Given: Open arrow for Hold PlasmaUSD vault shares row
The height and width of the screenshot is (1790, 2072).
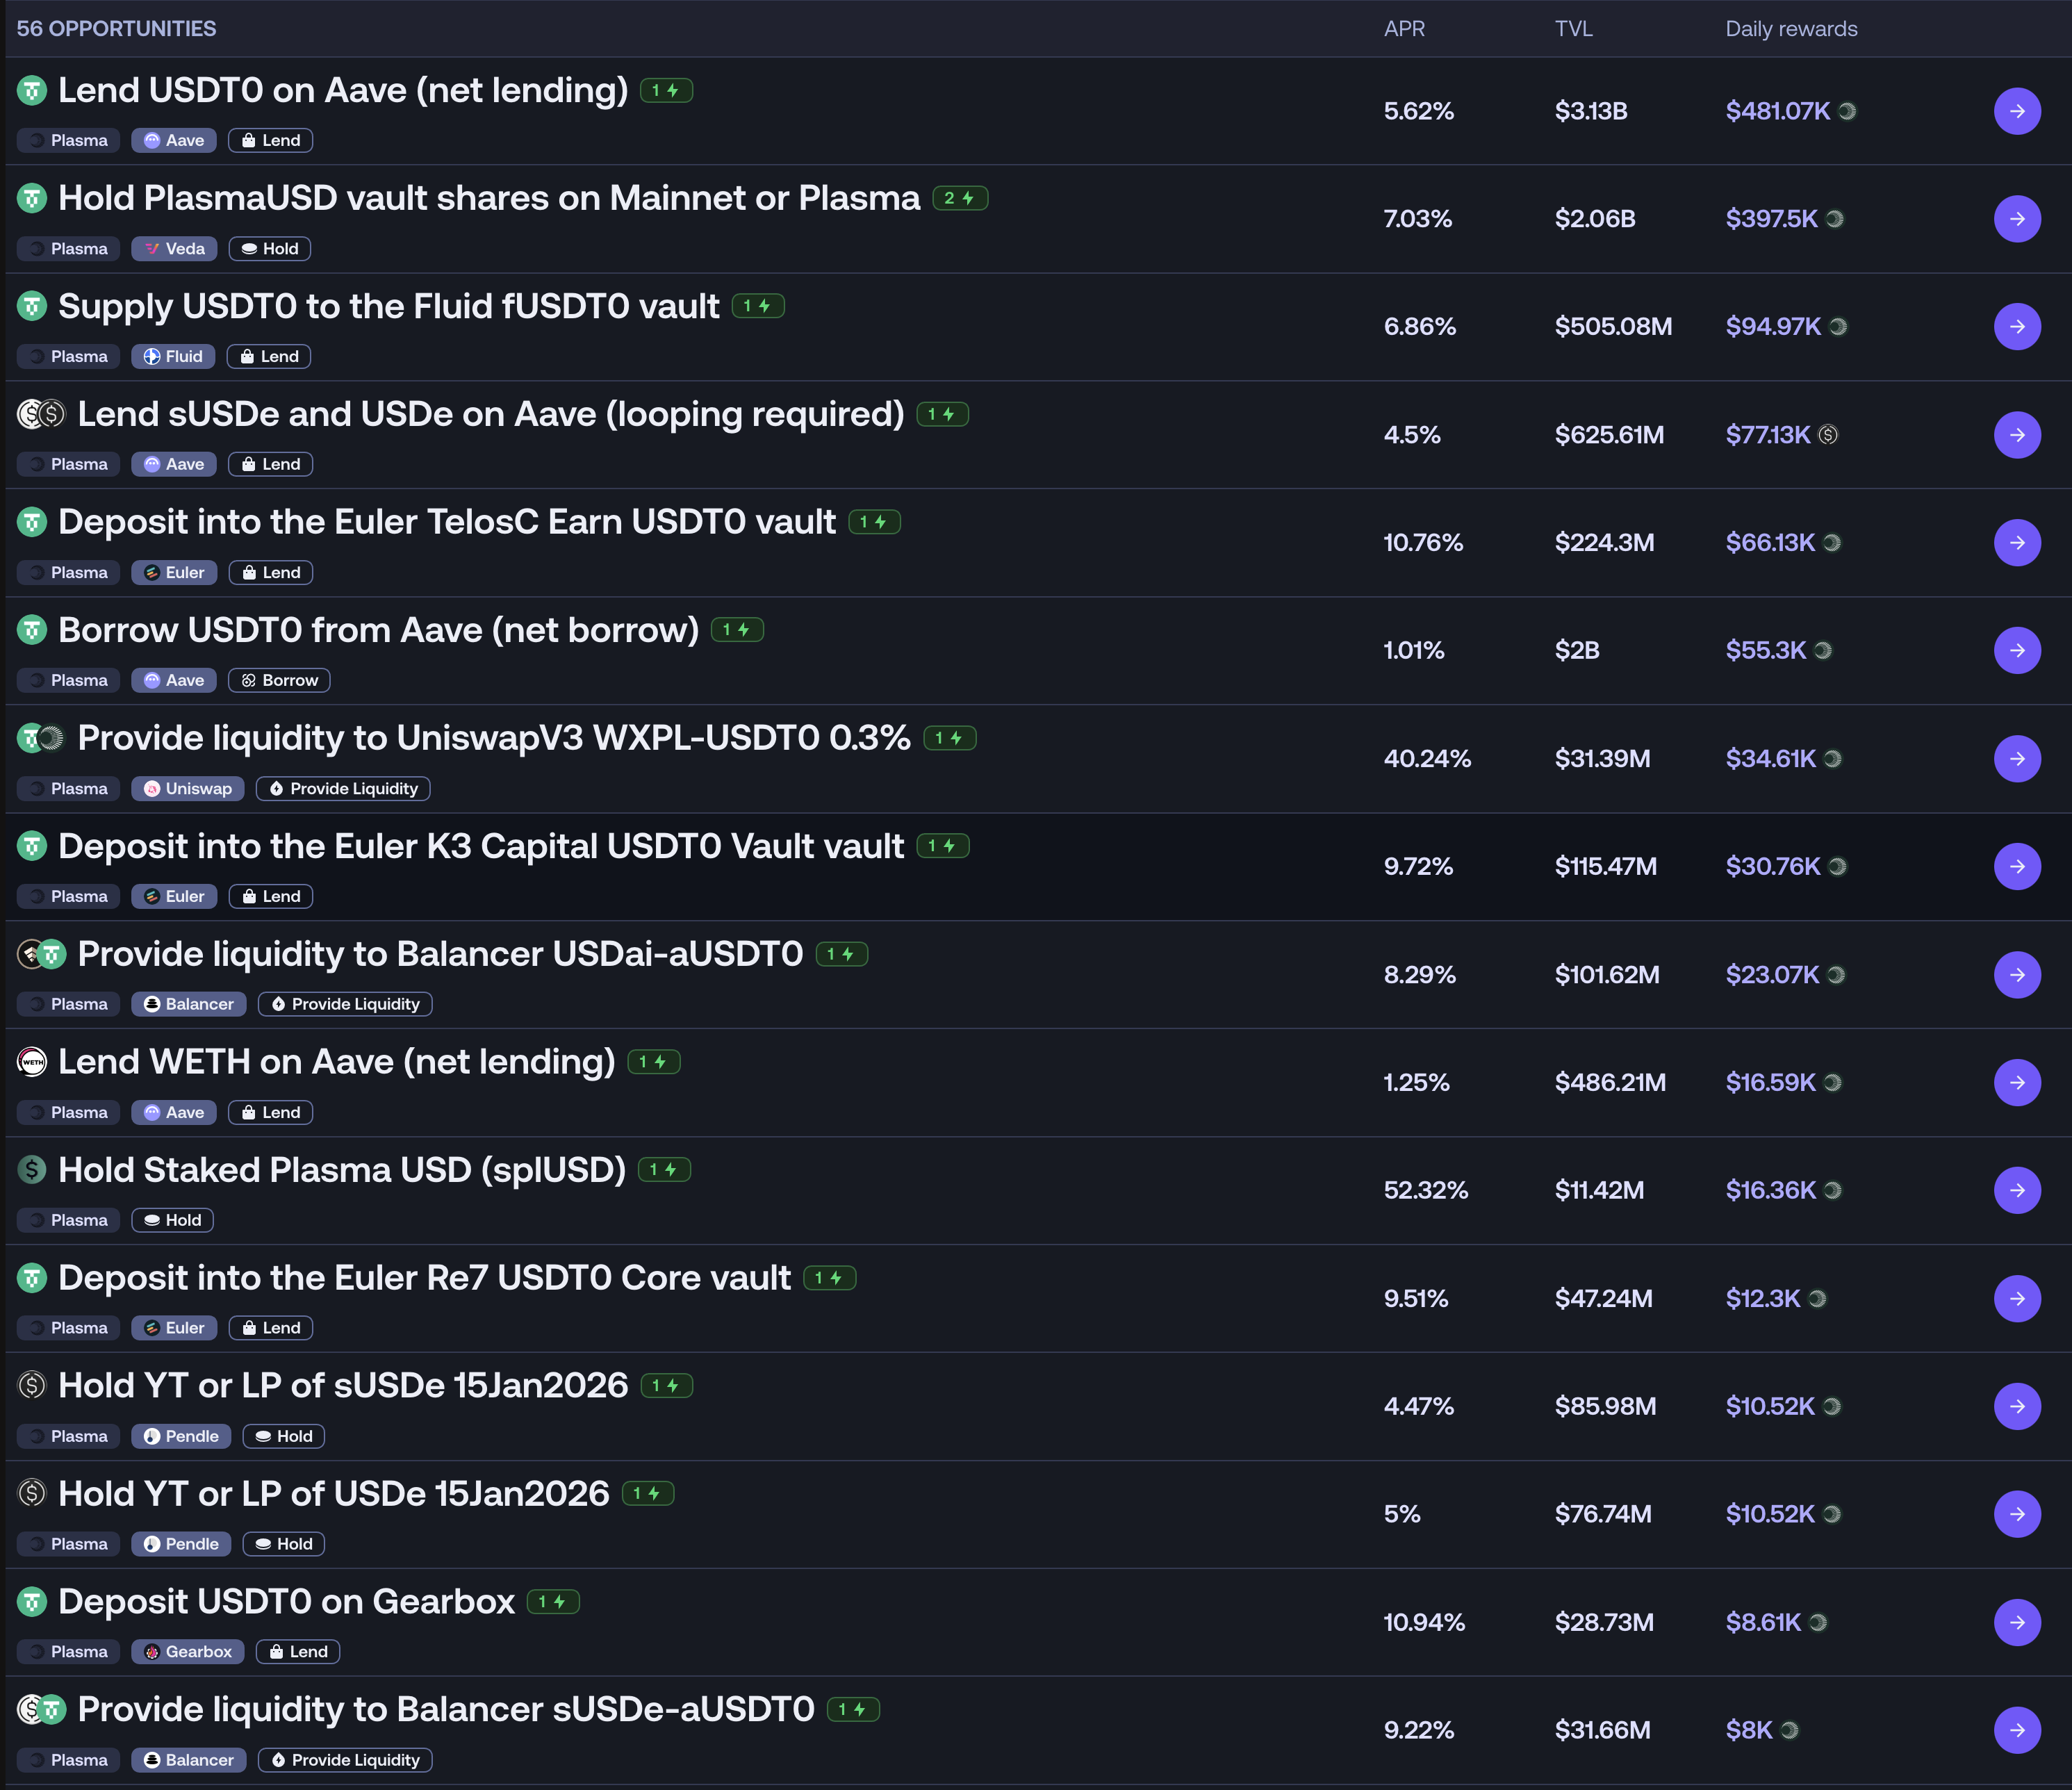Looking at the screenshot, I should tap(2016, 219).
